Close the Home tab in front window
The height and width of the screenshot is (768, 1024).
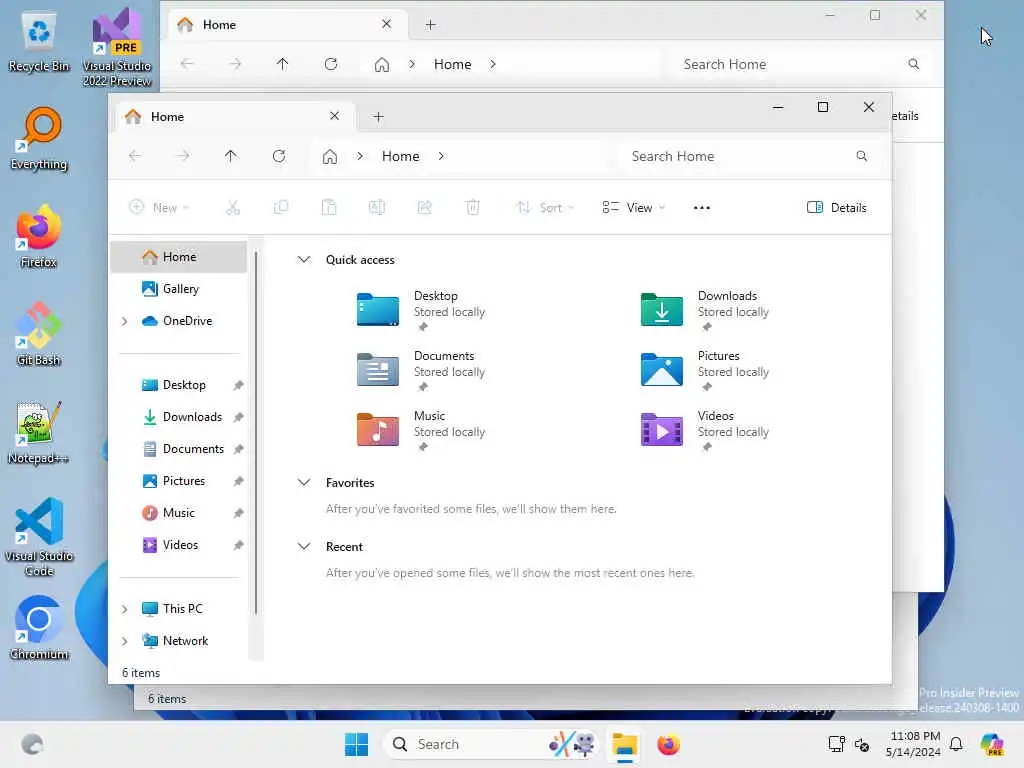(x=334, y=116)
